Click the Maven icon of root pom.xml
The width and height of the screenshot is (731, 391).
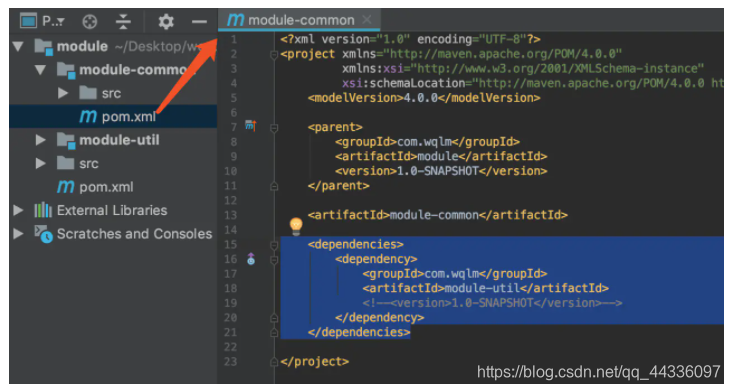(66, 186)
